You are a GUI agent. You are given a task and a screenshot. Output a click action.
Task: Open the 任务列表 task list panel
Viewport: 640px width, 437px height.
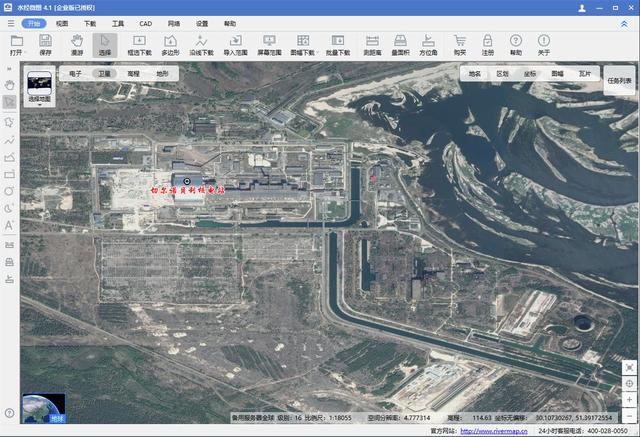click(x=620, y=80)
